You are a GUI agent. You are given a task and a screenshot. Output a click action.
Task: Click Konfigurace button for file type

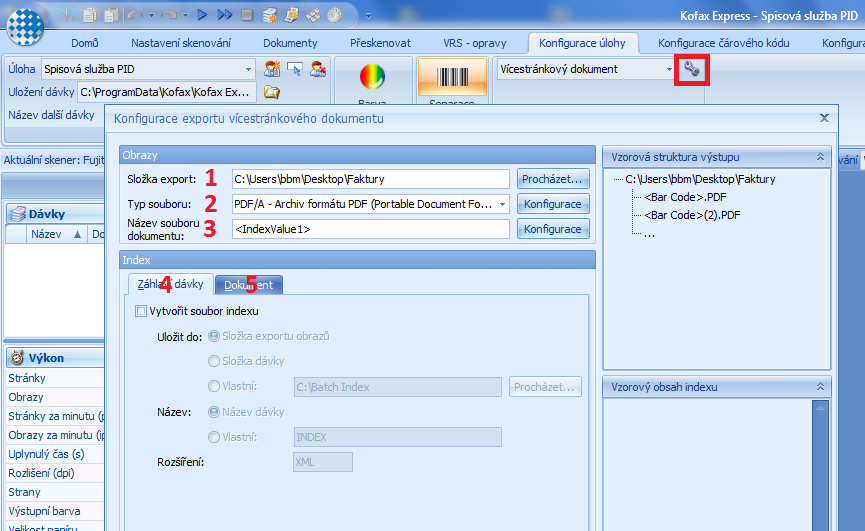pyautogui.click(x=553, y=204)
